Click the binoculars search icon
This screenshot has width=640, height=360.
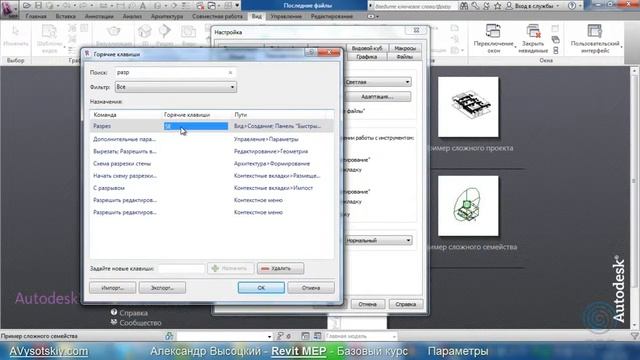(464, 6)
